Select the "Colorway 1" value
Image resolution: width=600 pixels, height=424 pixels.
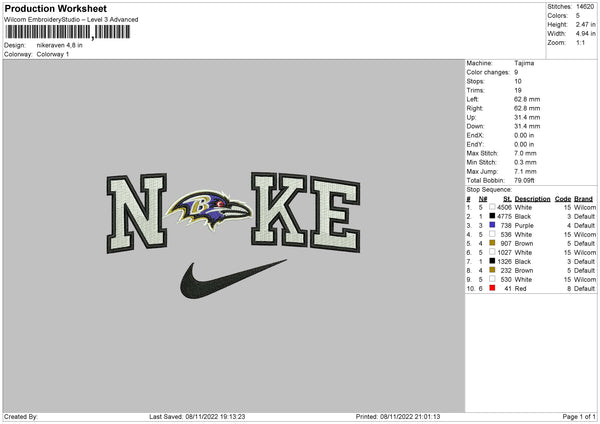tap(53, 54)
